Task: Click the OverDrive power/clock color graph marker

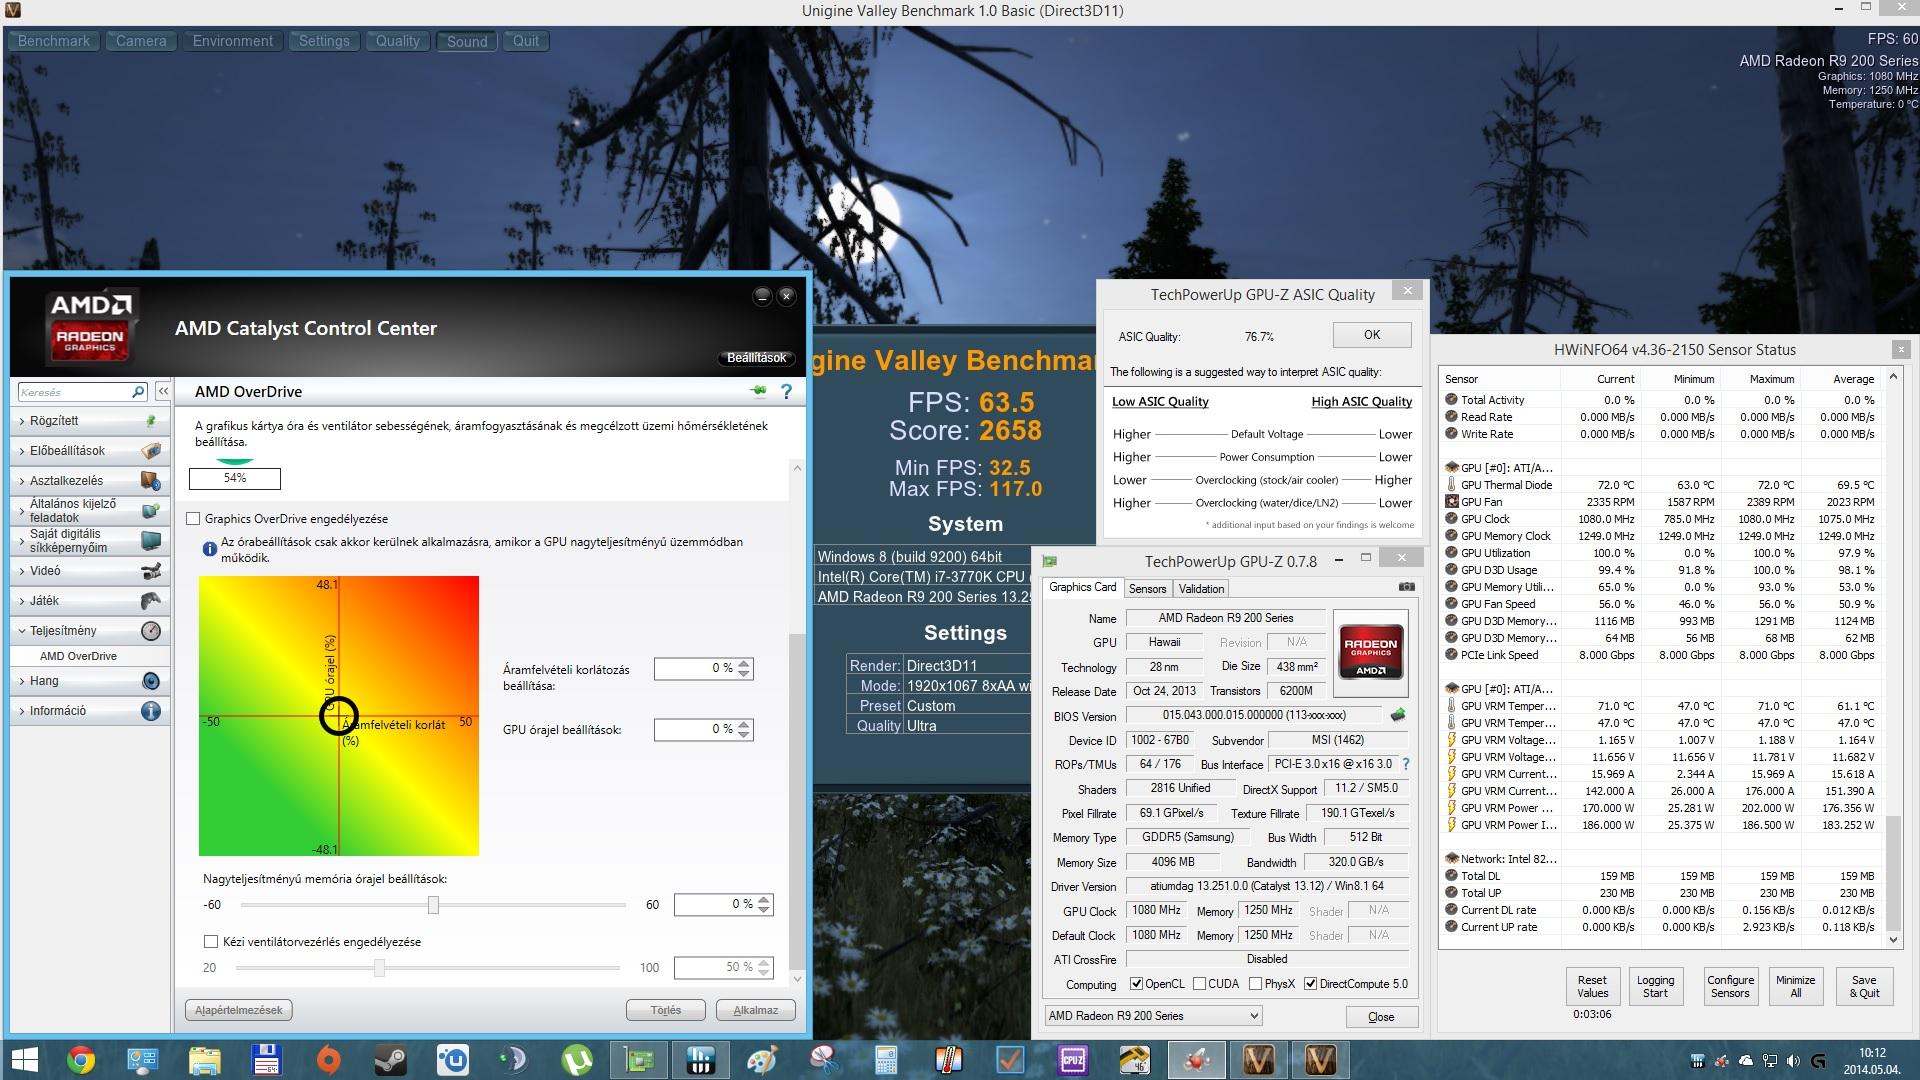Action: pos(338,716)
